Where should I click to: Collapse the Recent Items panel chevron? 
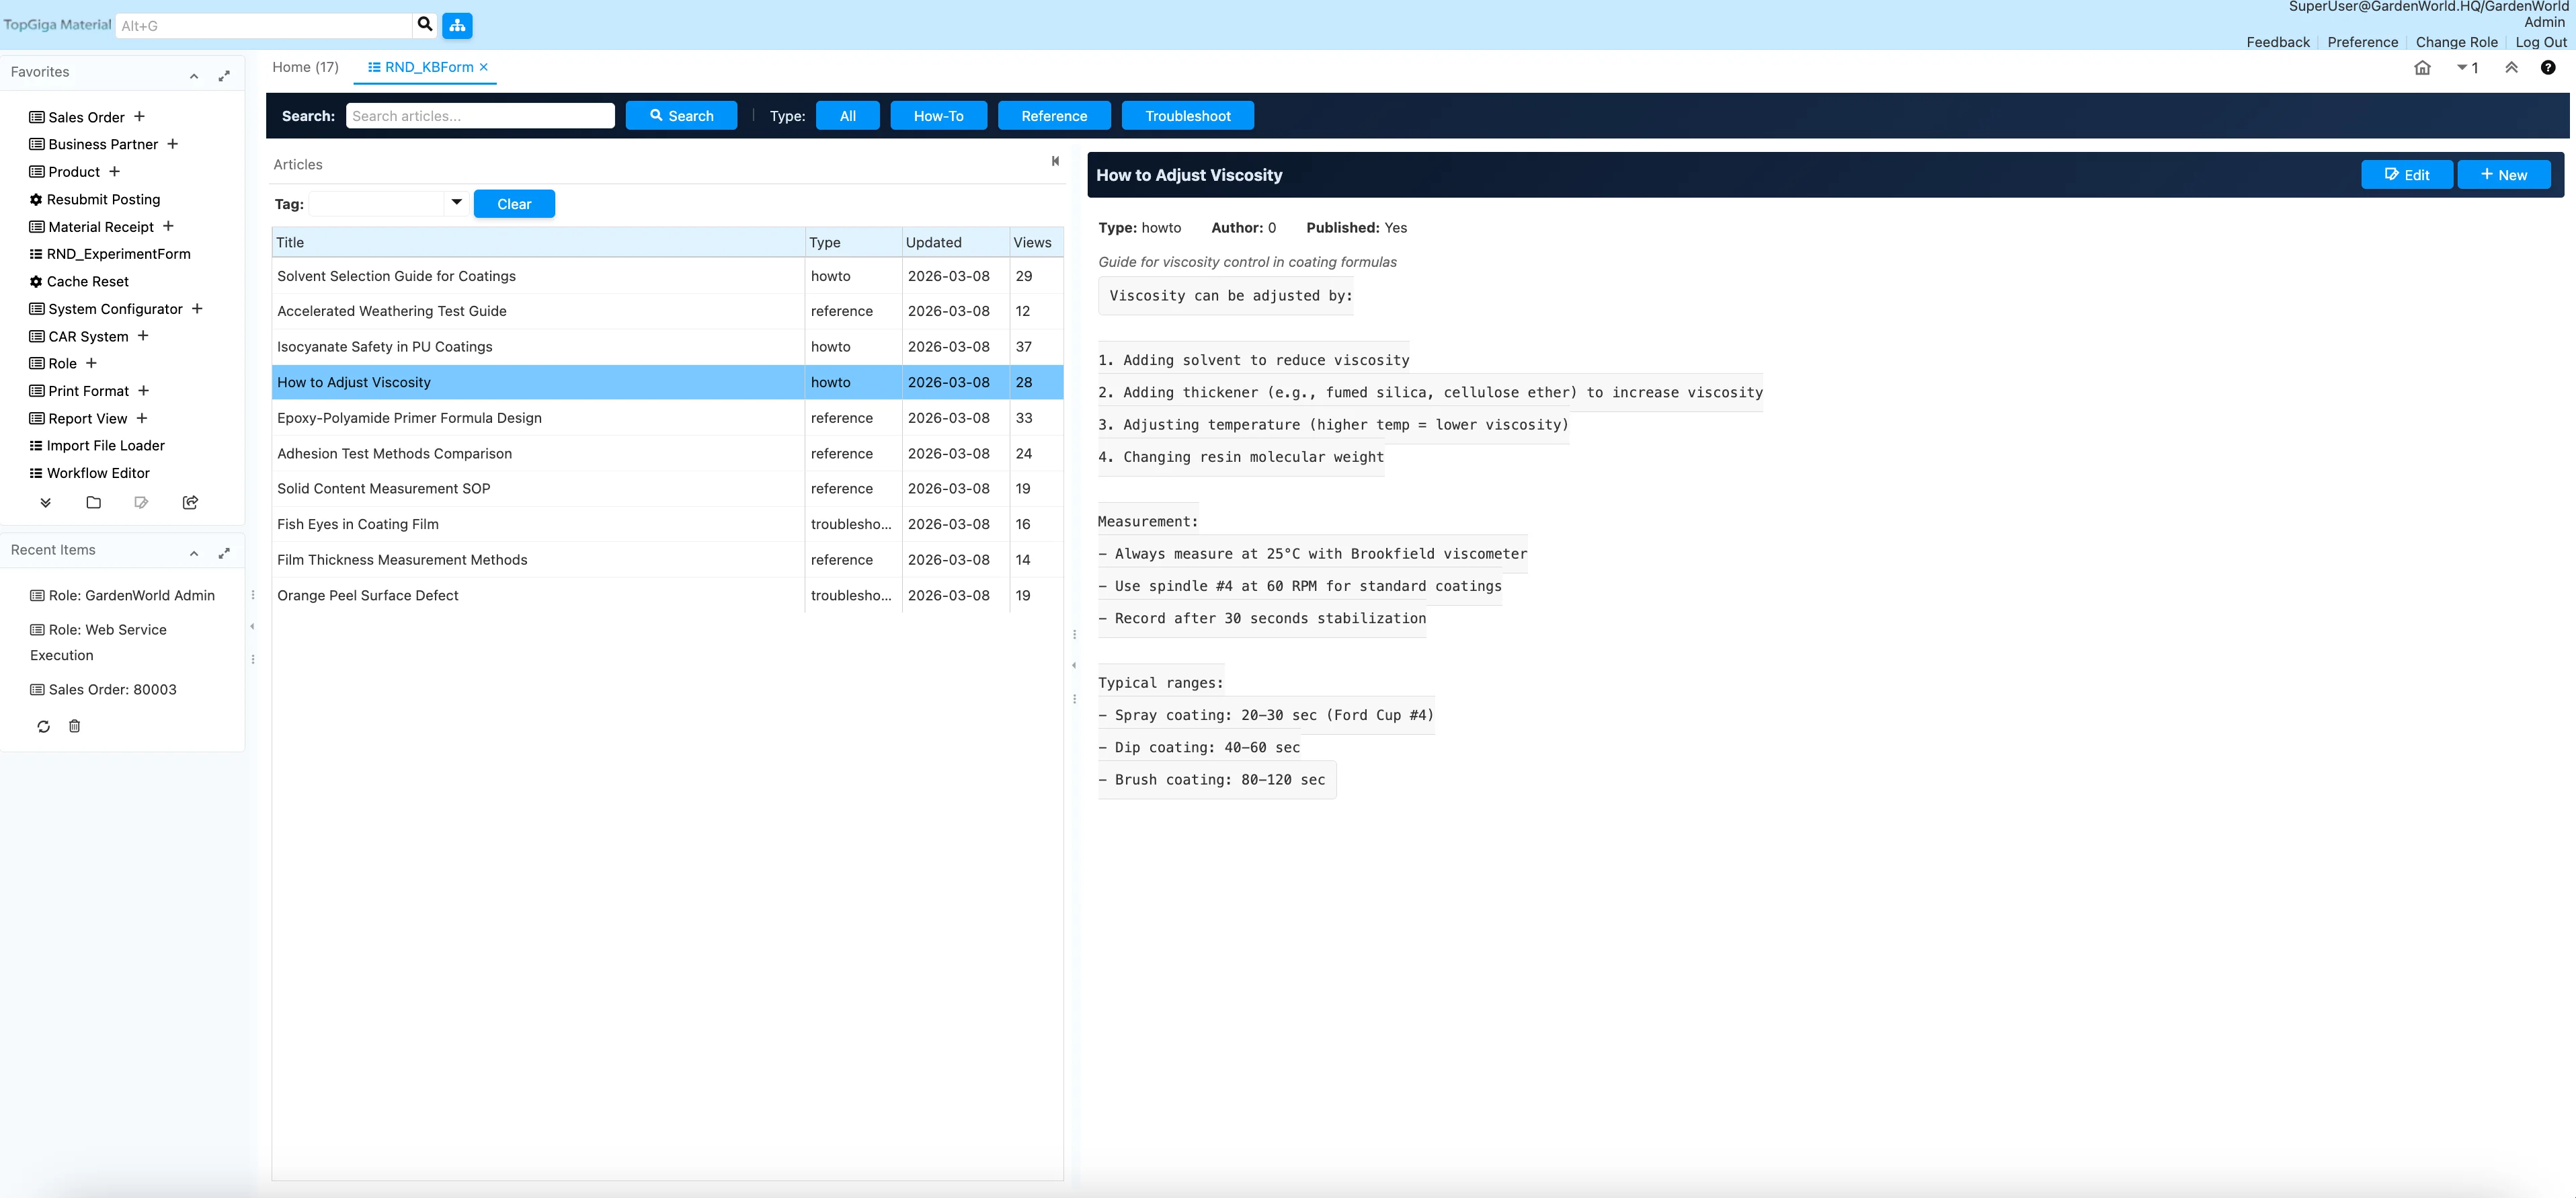[x=194, y=554]
